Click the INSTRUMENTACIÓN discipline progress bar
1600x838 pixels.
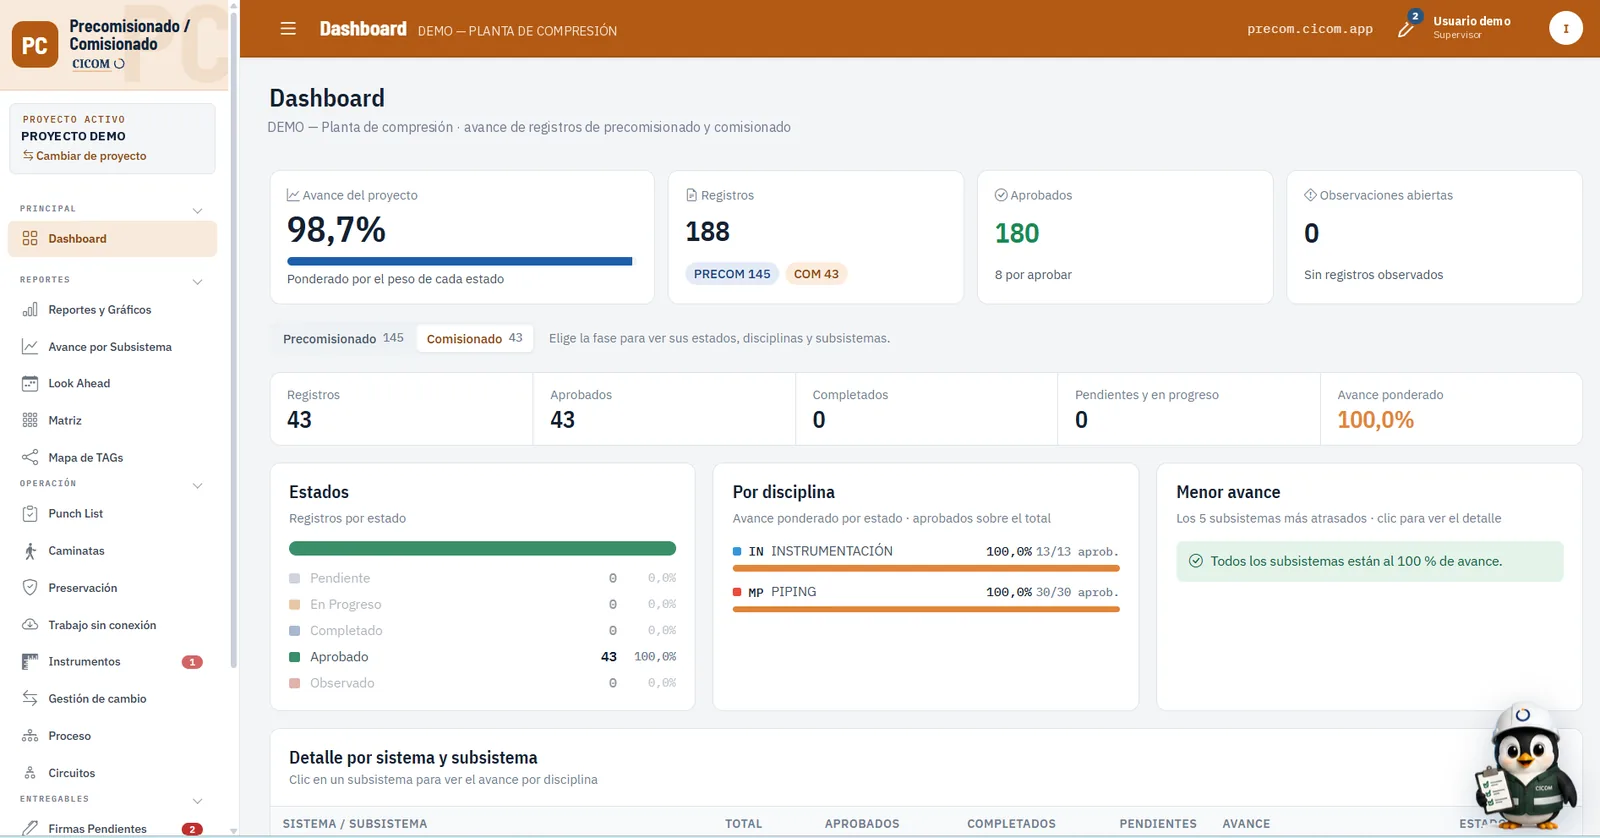coord(926,568)
